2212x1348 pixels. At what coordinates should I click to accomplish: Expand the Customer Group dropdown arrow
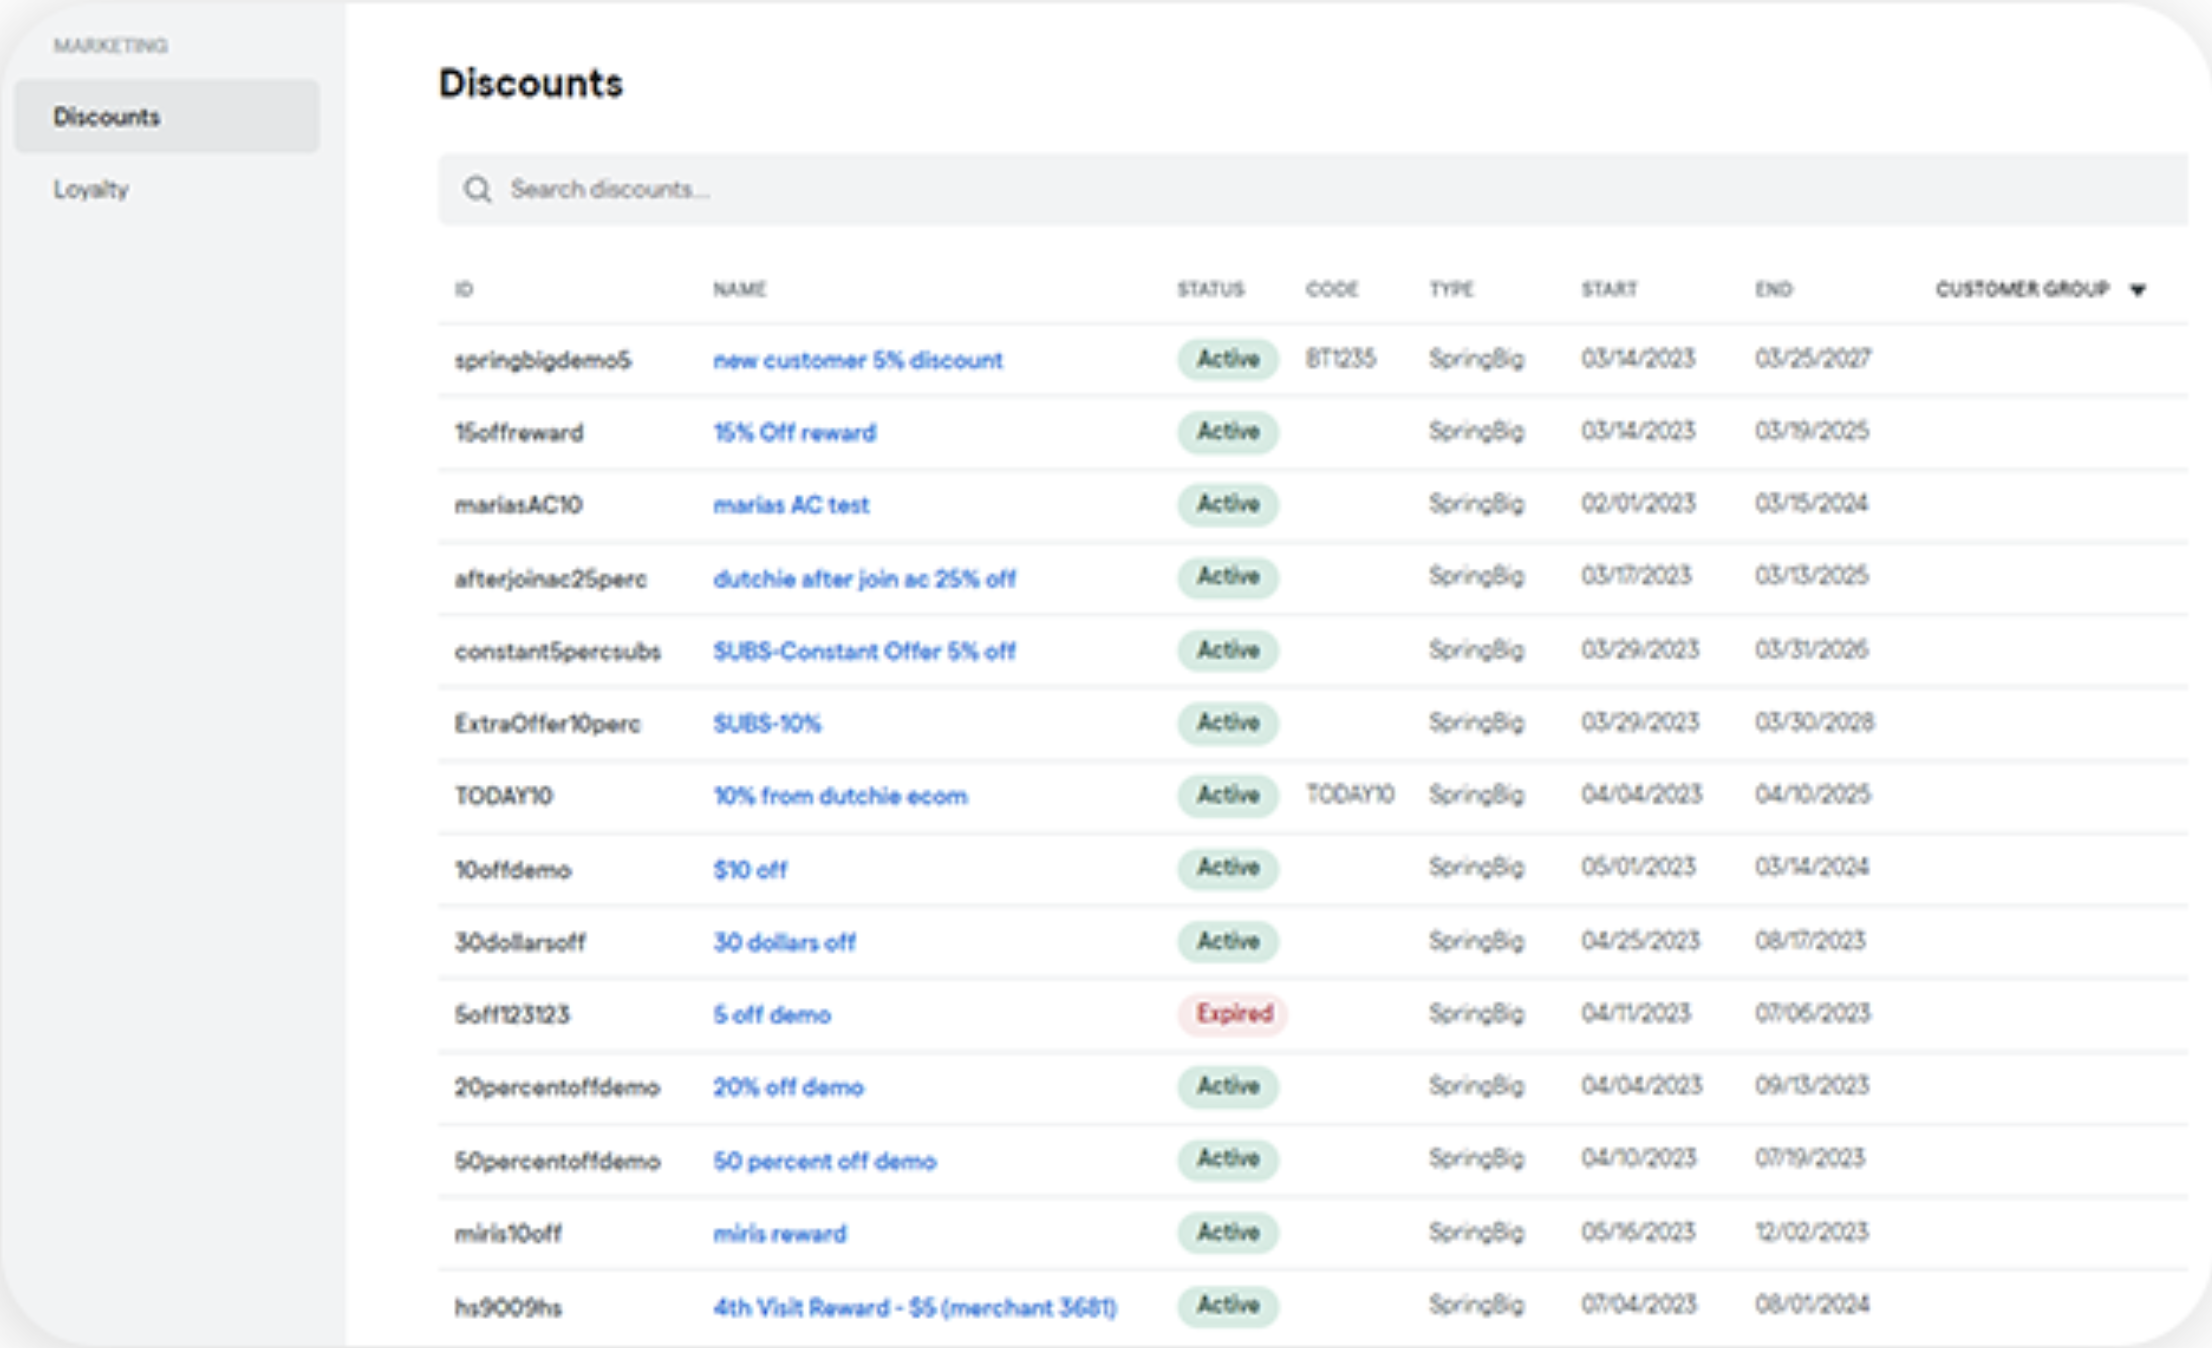[x=2138, y=290]
